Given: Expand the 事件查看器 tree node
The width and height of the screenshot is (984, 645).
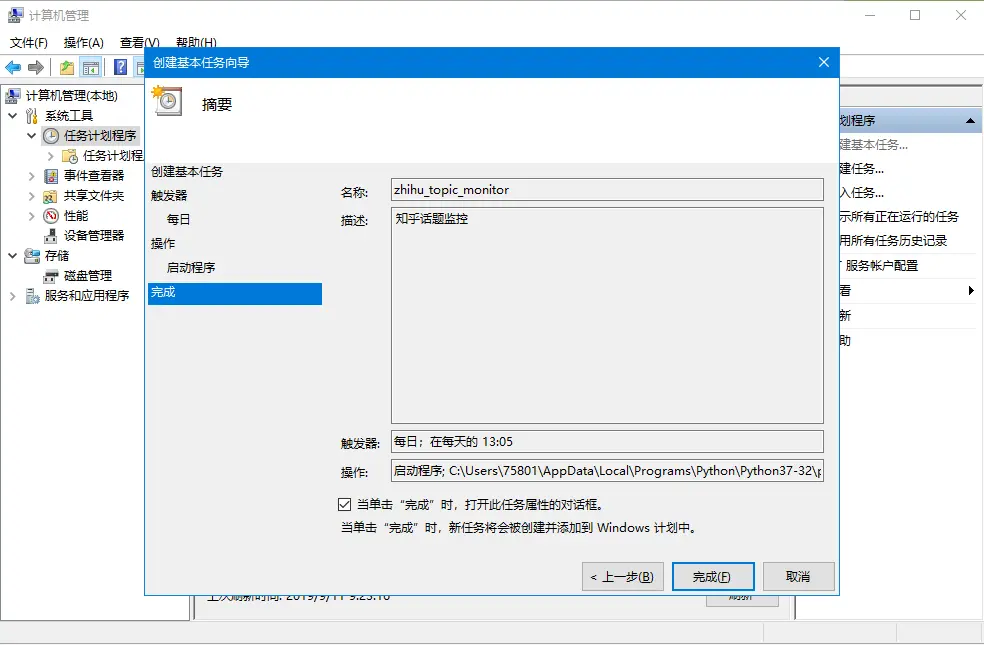Looking at the screenshot, I should [x=31, y=176].
